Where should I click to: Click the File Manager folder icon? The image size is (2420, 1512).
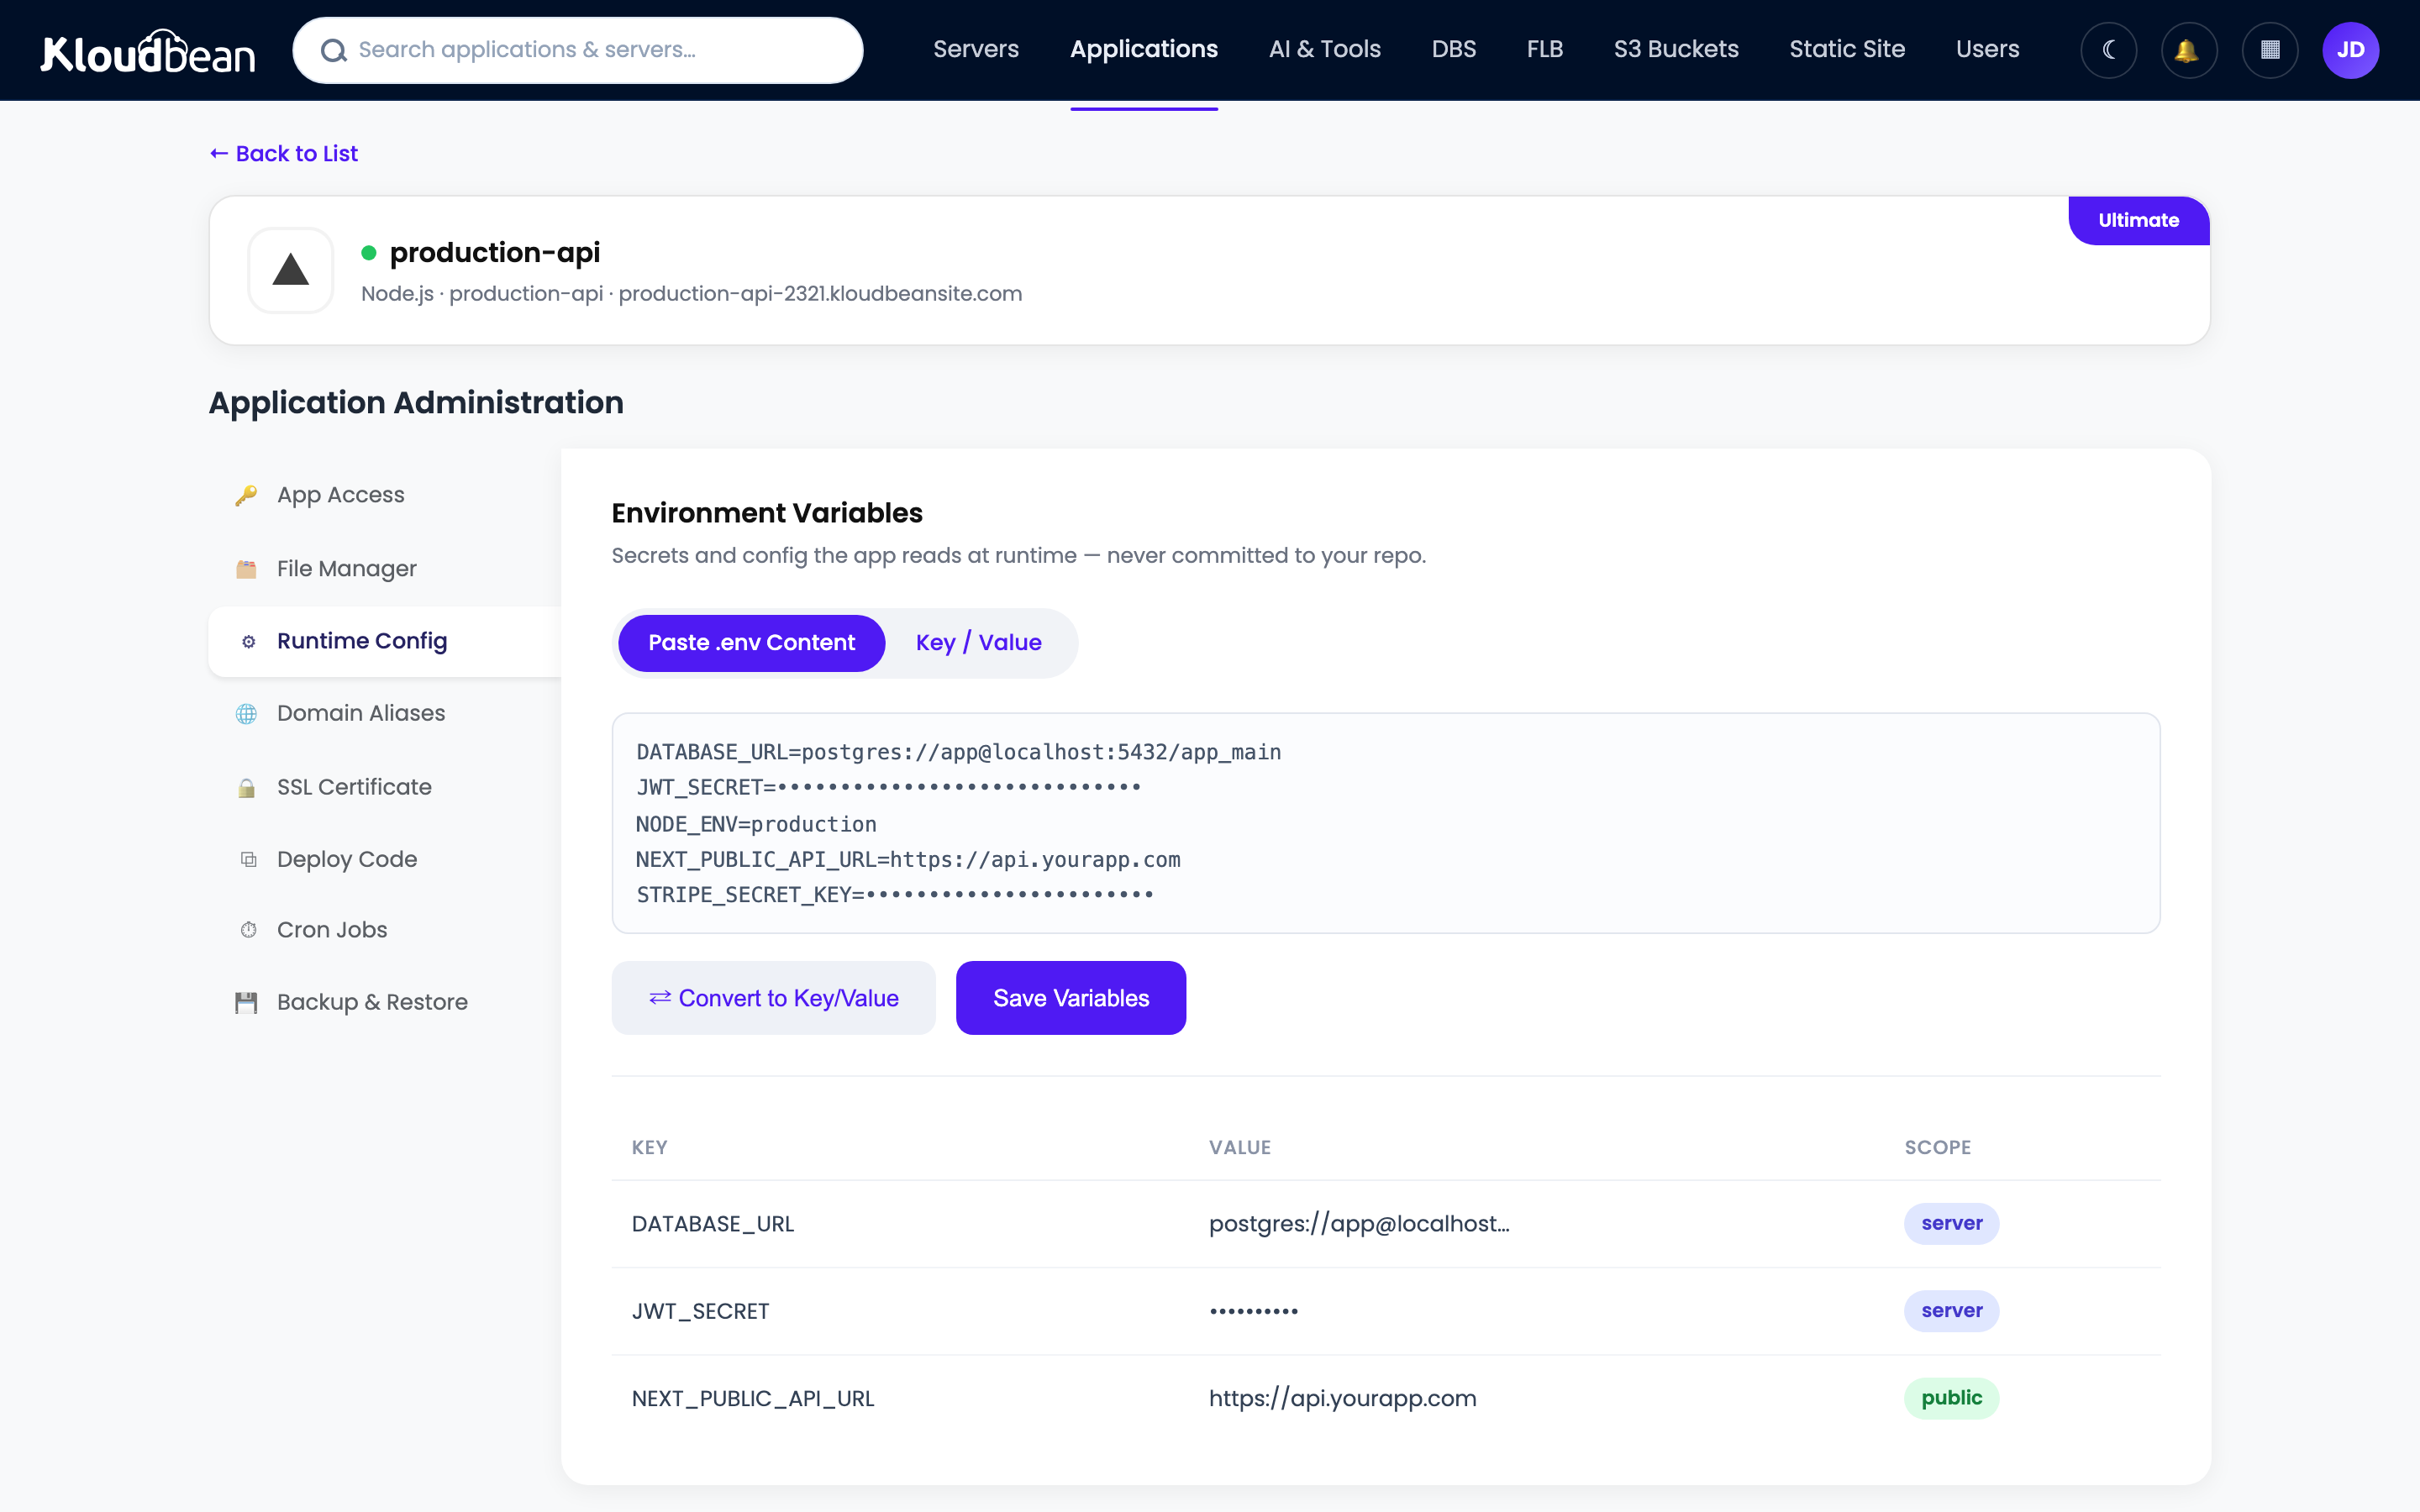coord(246,569)
